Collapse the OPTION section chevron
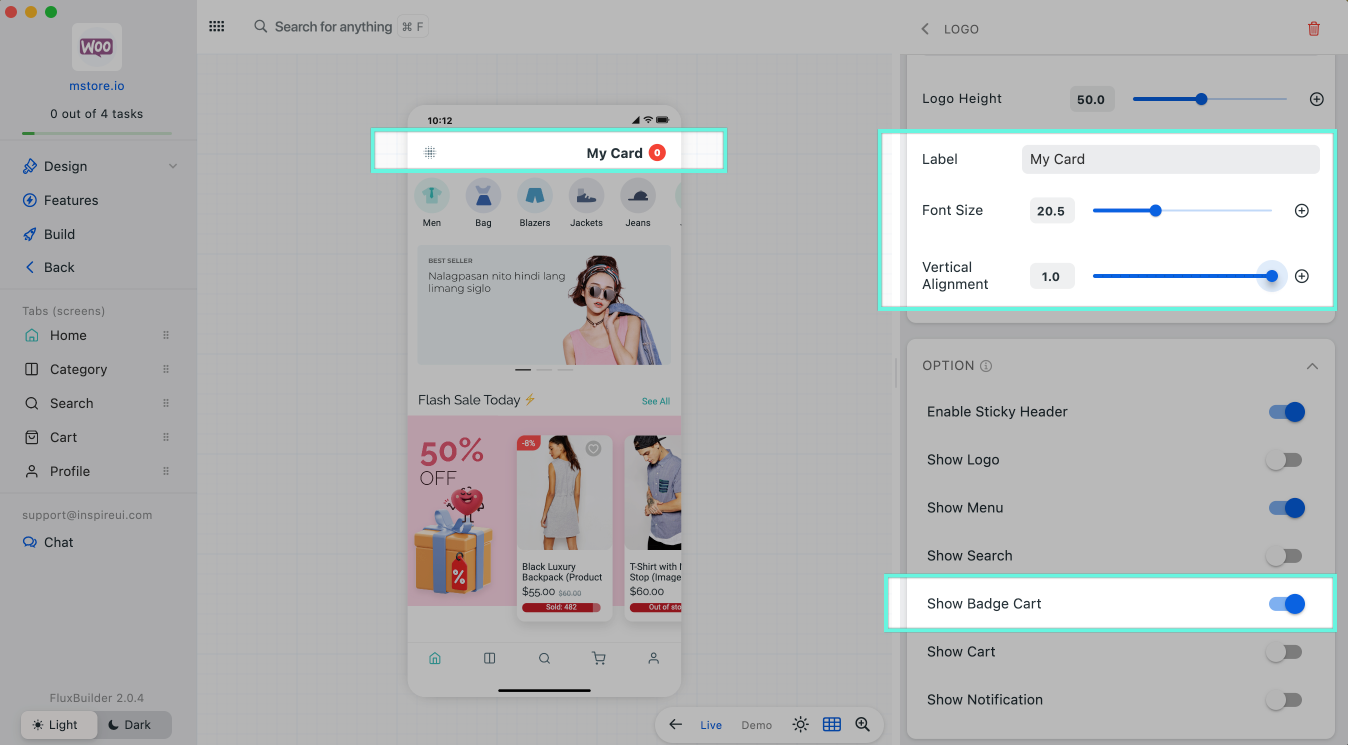Image resolution: width=1348 pixels, height=745 pixels. tap(1312, 366)
